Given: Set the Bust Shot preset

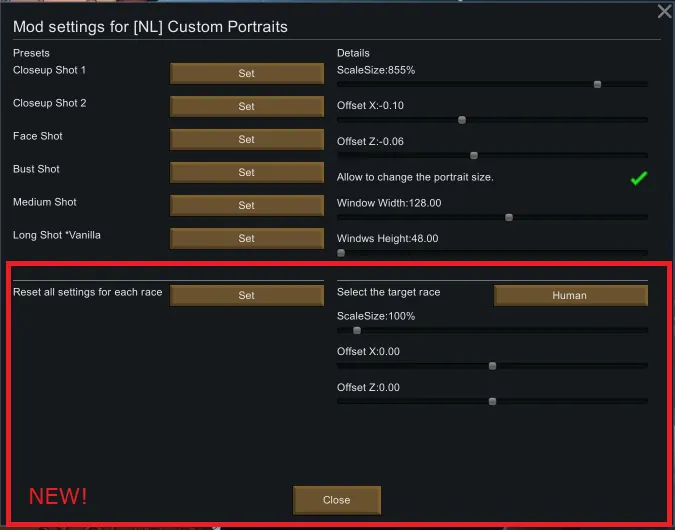Looking at the screenshot, I should click(x=246, y=172).
